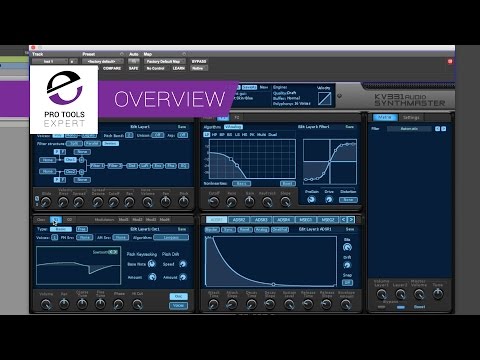This screenshot has width=480, height=360.
Task: Click the filter PreGain knob
Action: point(311,199)
